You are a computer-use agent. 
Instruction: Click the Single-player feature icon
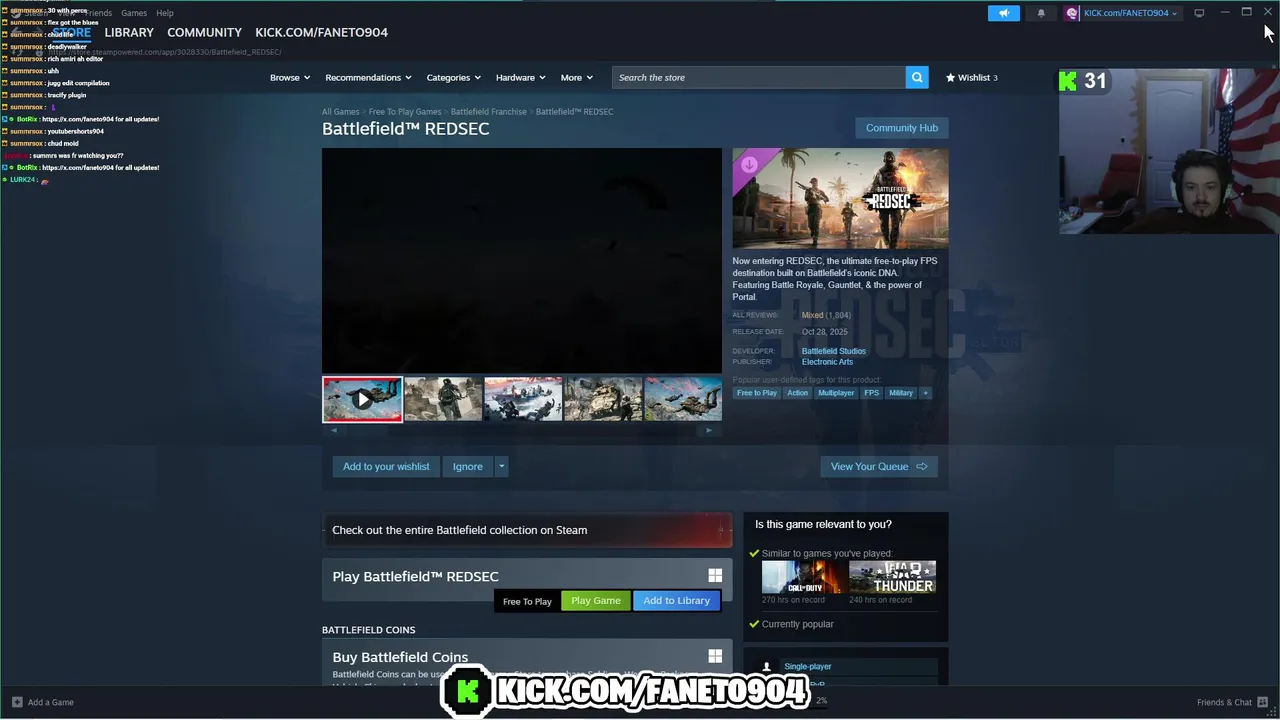[x=767, y=667]
